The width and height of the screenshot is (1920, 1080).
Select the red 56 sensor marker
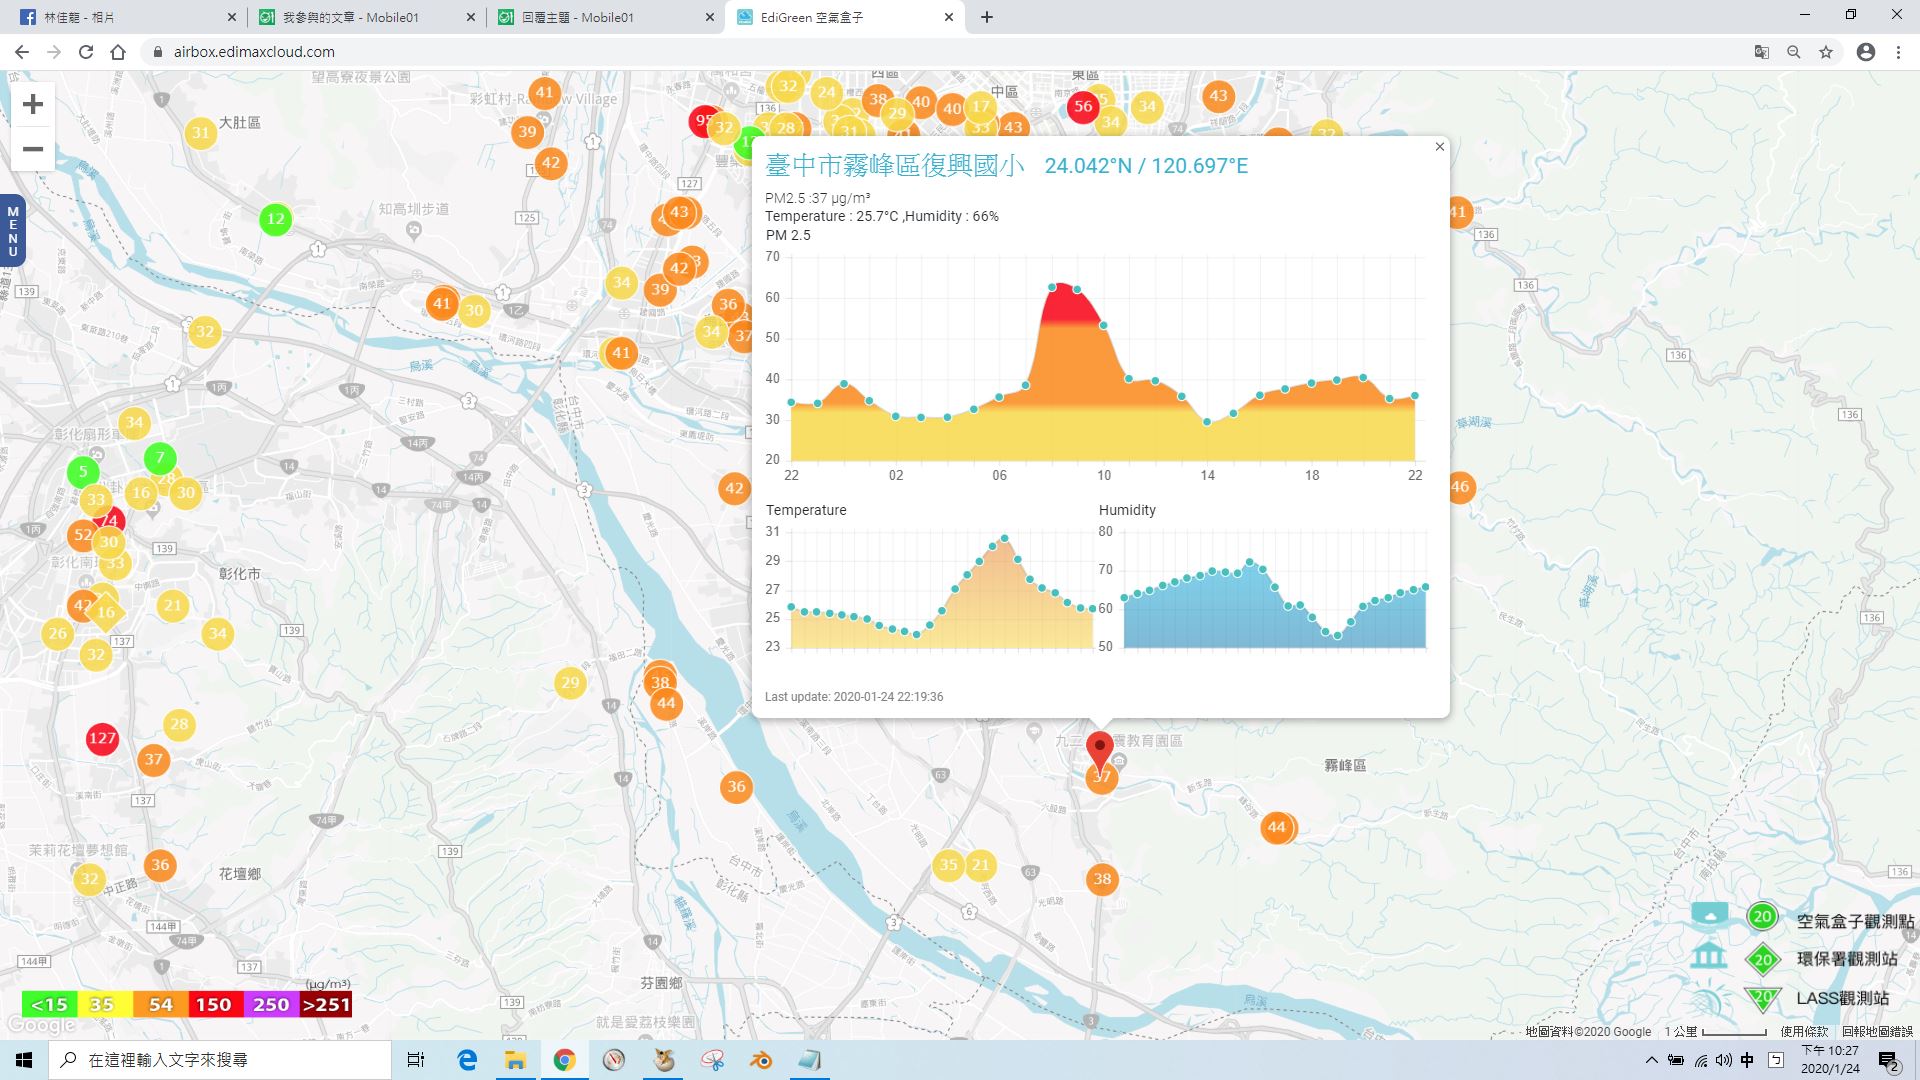coord(1083,106)
